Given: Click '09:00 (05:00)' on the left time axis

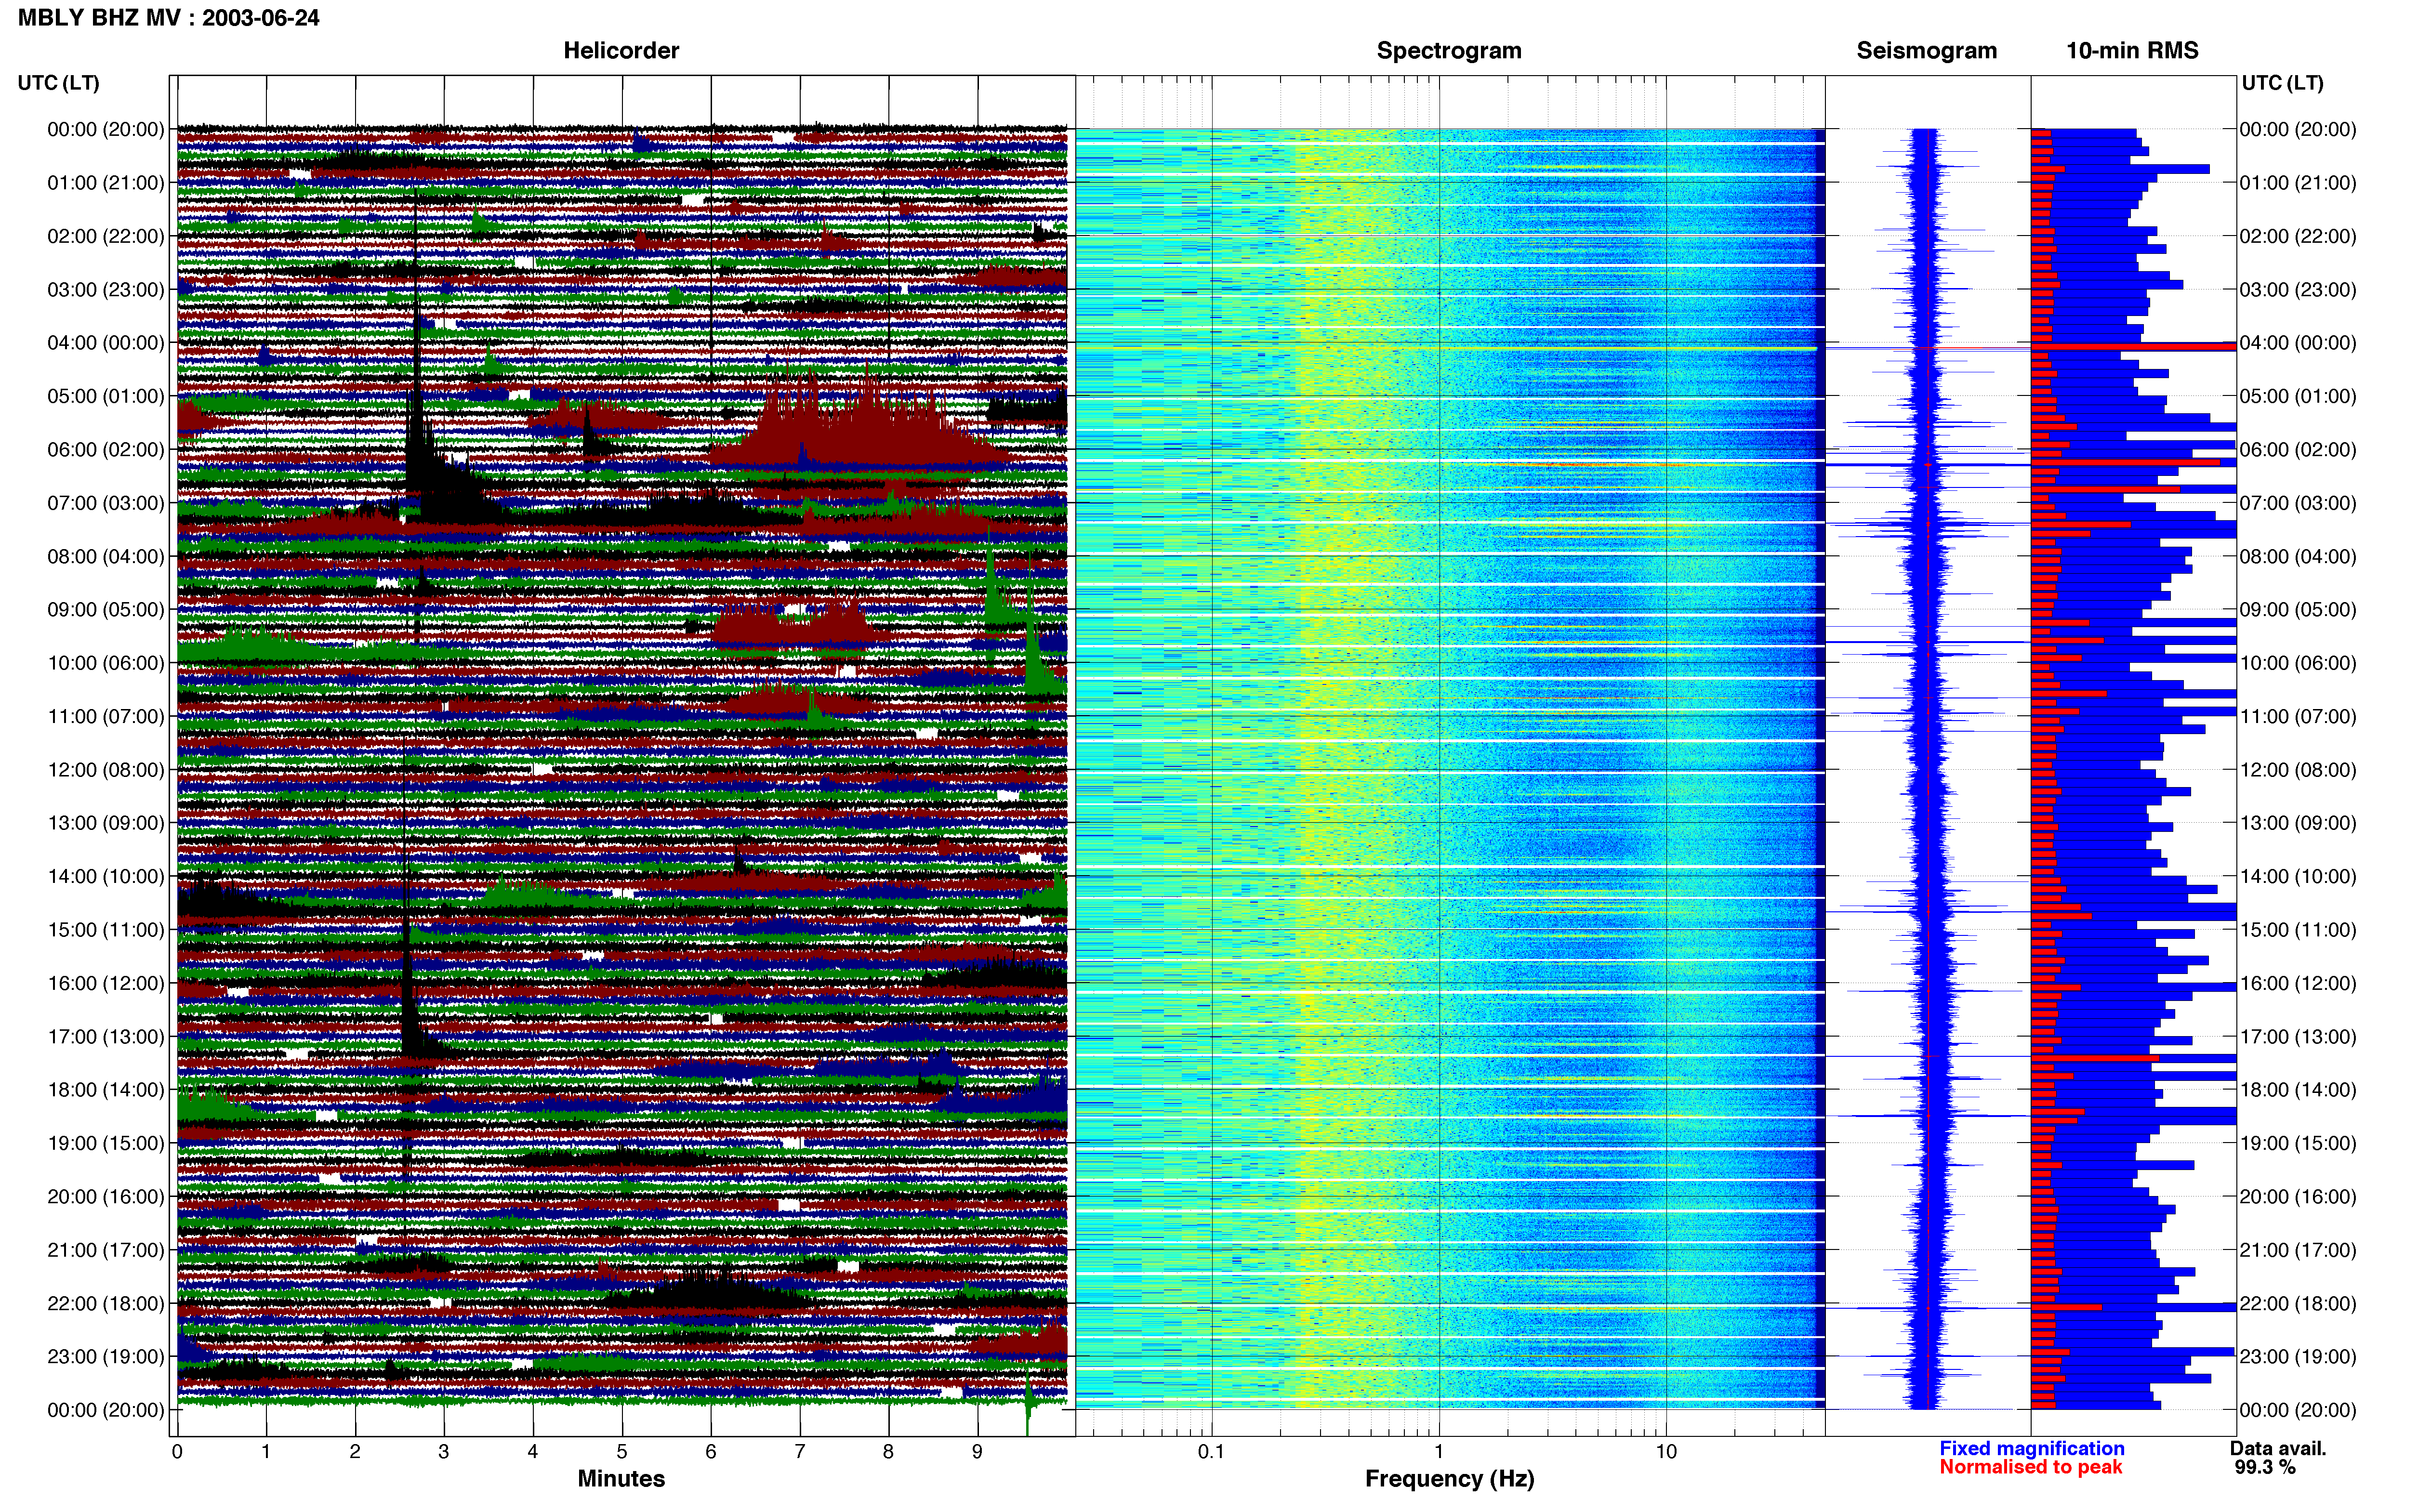Looking at the screenshot, I should point(106,610).
